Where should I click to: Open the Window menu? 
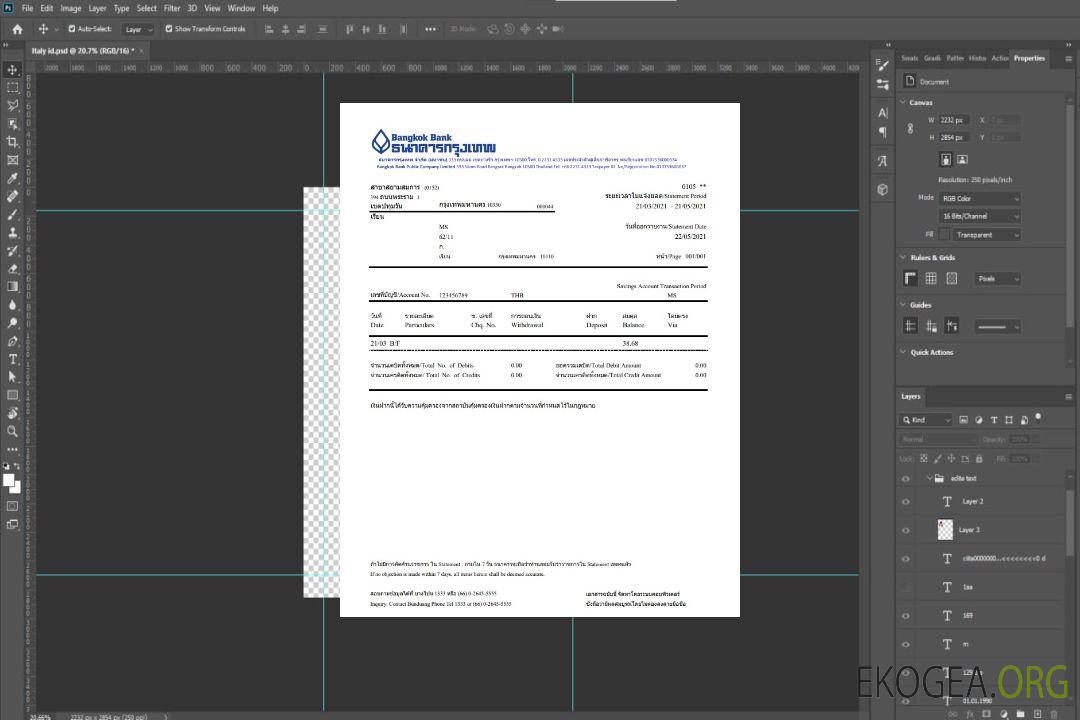point(241,8)
